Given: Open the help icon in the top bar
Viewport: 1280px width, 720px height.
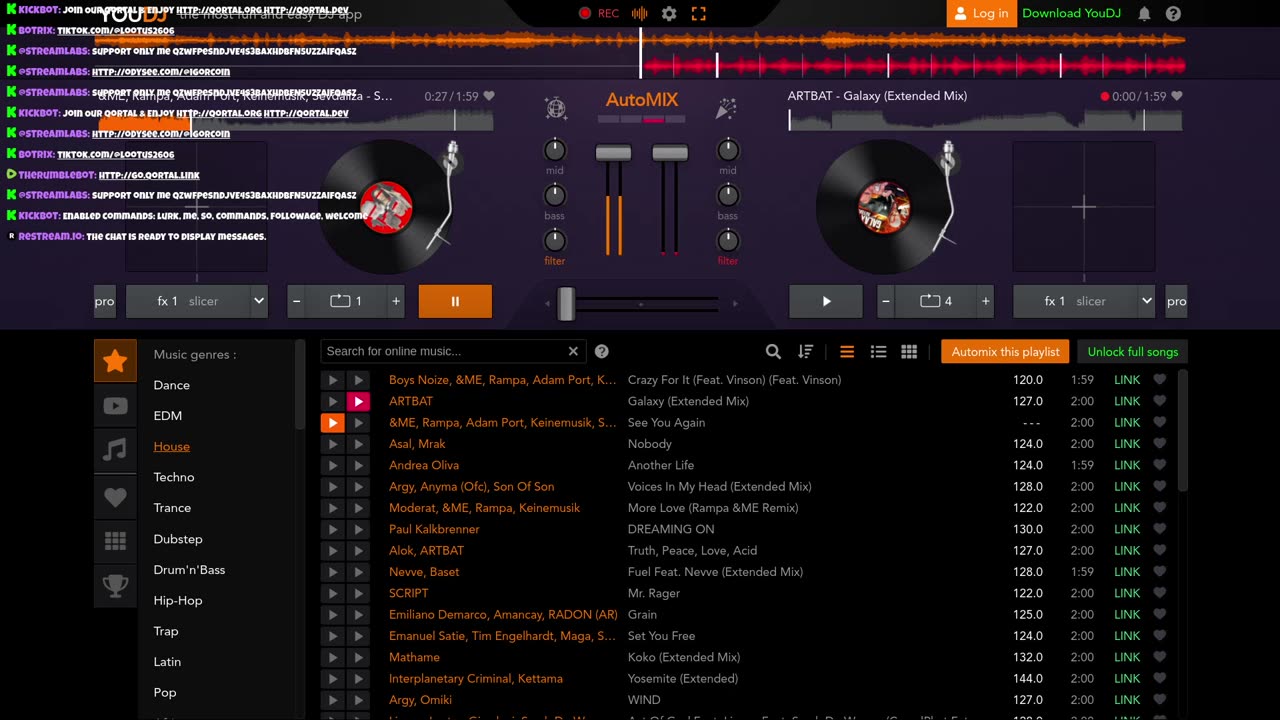Looking at the screenshot, I should click(1173, 13).
